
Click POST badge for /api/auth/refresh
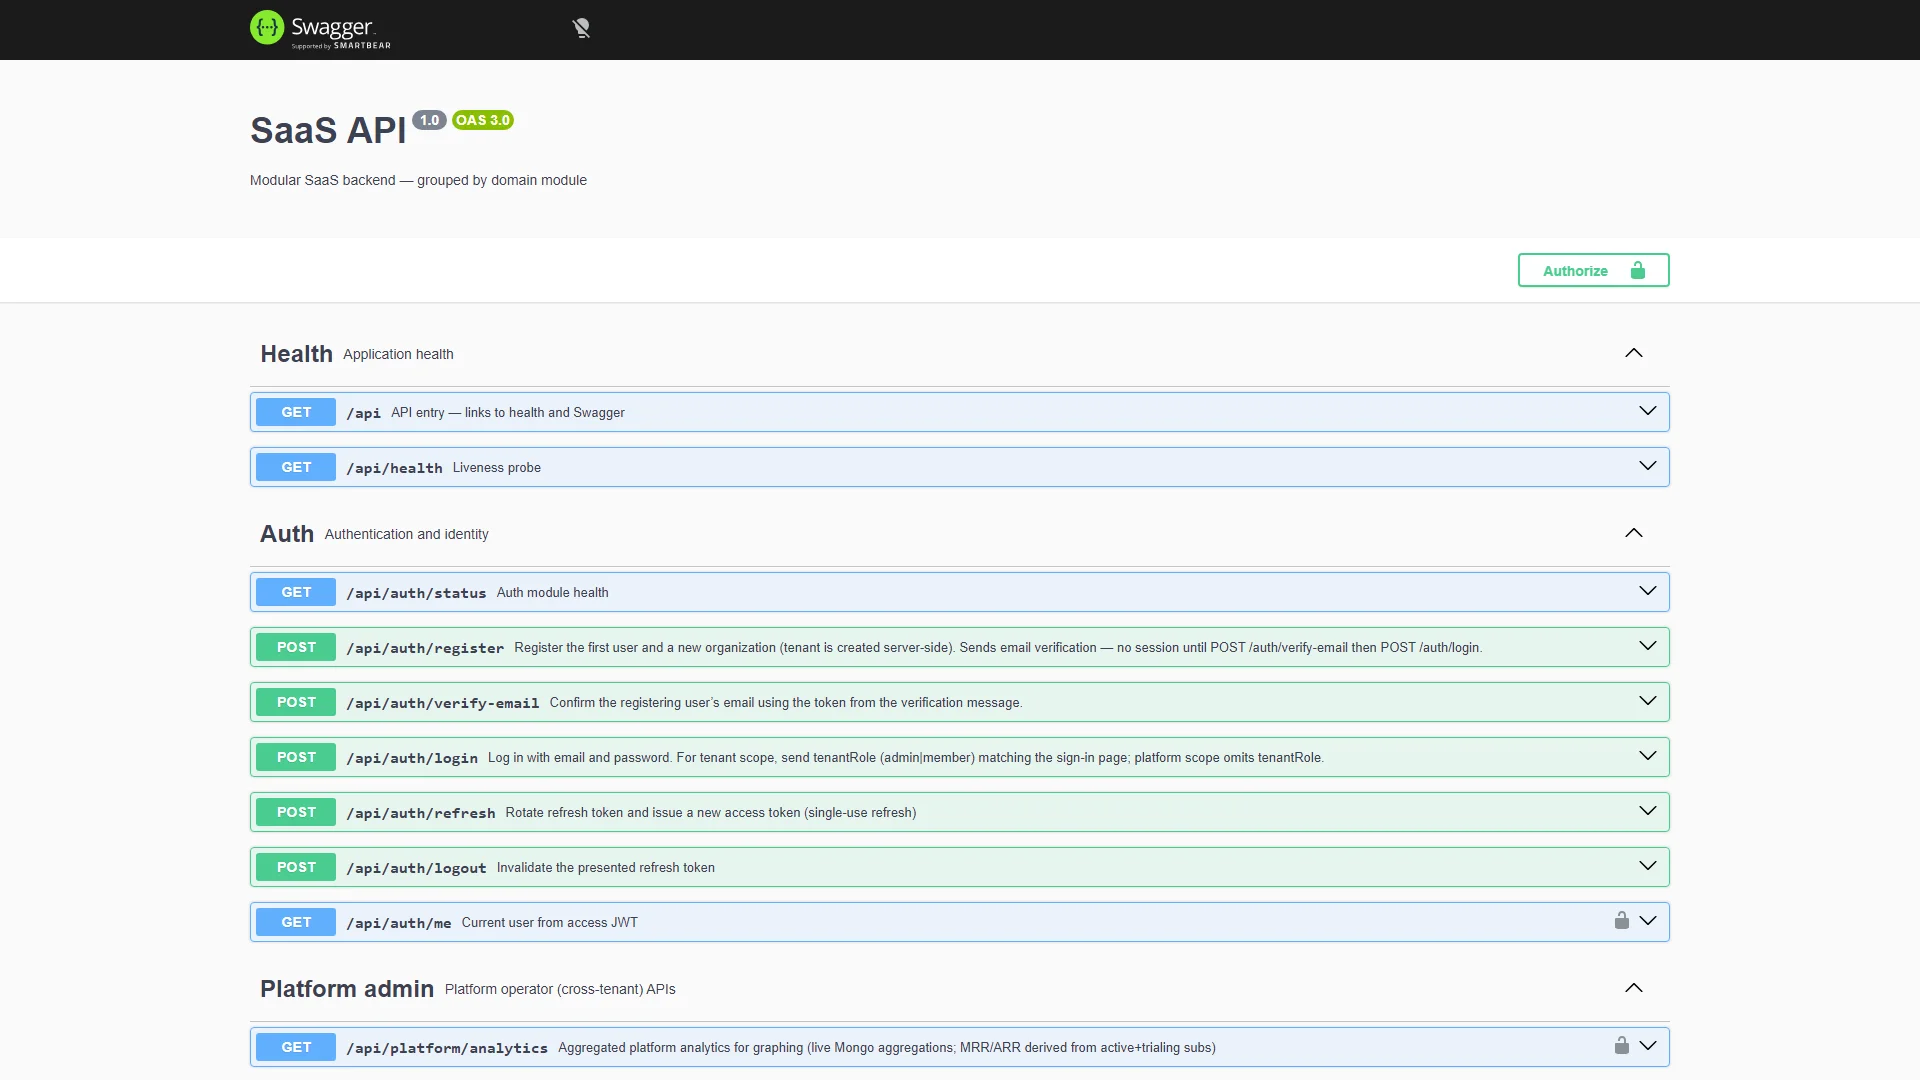click(296, 812)
